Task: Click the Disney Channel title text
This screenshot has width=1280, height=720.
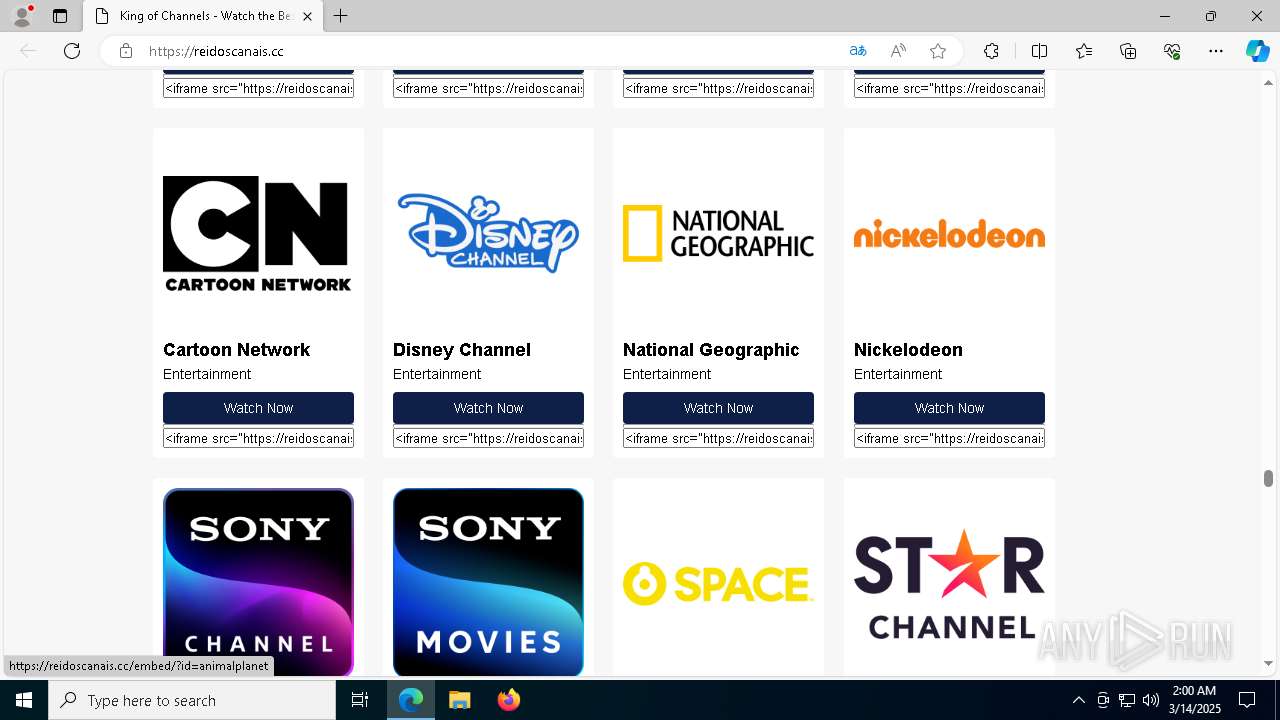Action: click(461, 350)
